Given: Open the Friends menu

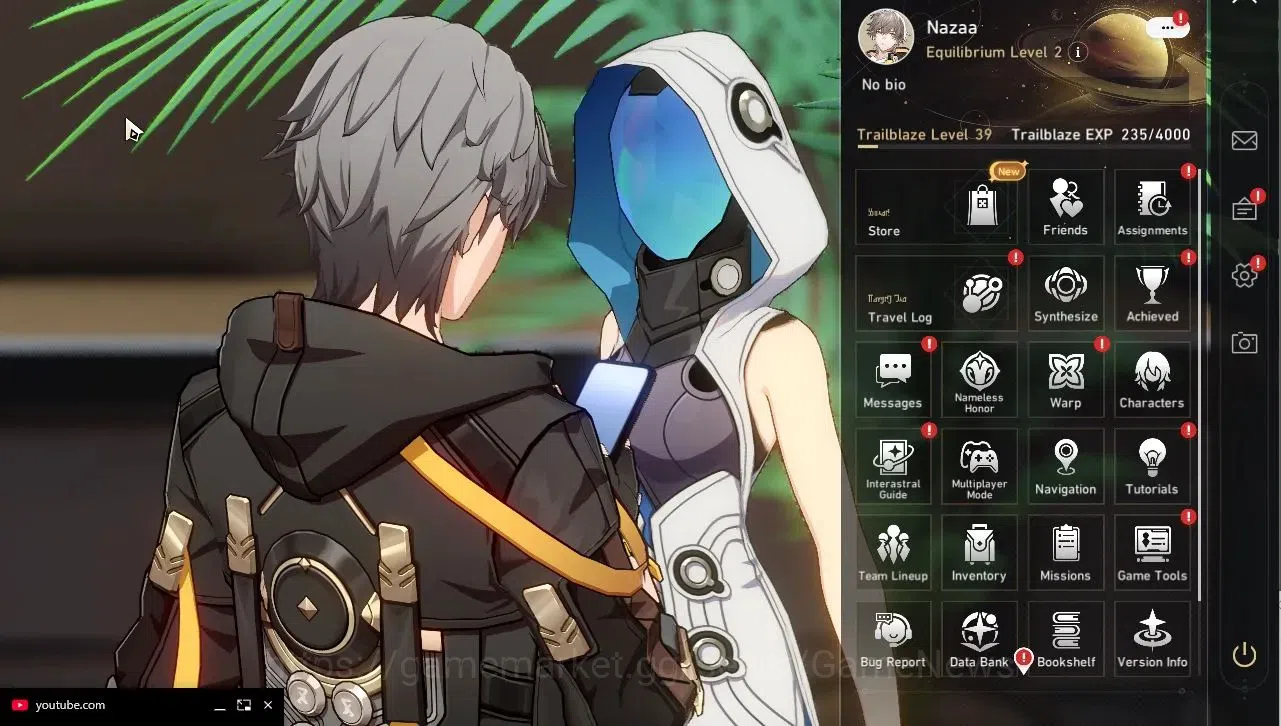Looking at the screenshot, I should [x=1066, y=207].
